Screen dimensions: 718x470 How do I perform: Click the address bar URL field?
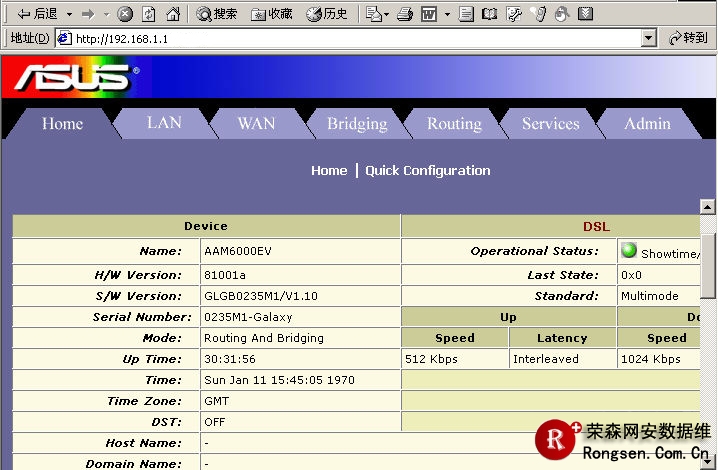(350, 38)
